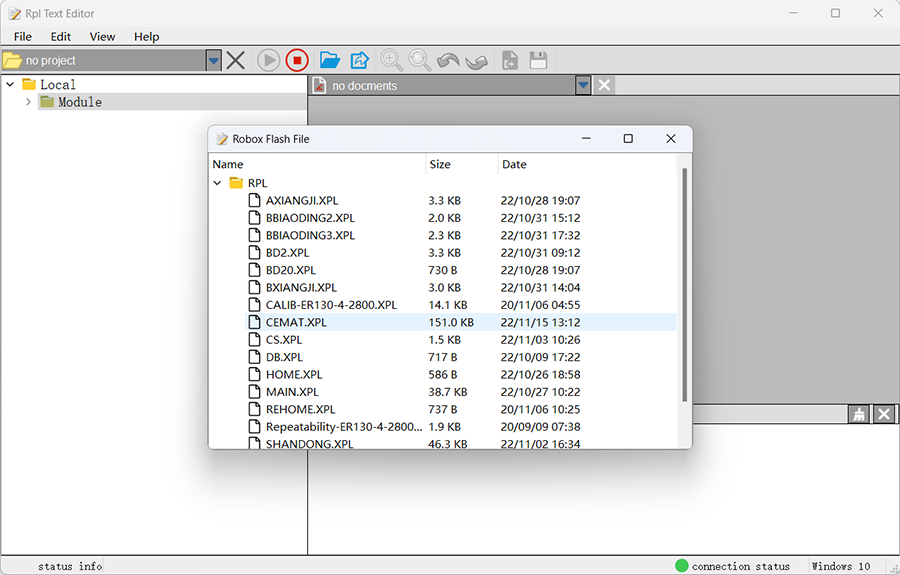Collapse the RPL folder in file list
The image size is (900, 575).
pyautogui.click(x=218, y=183)
